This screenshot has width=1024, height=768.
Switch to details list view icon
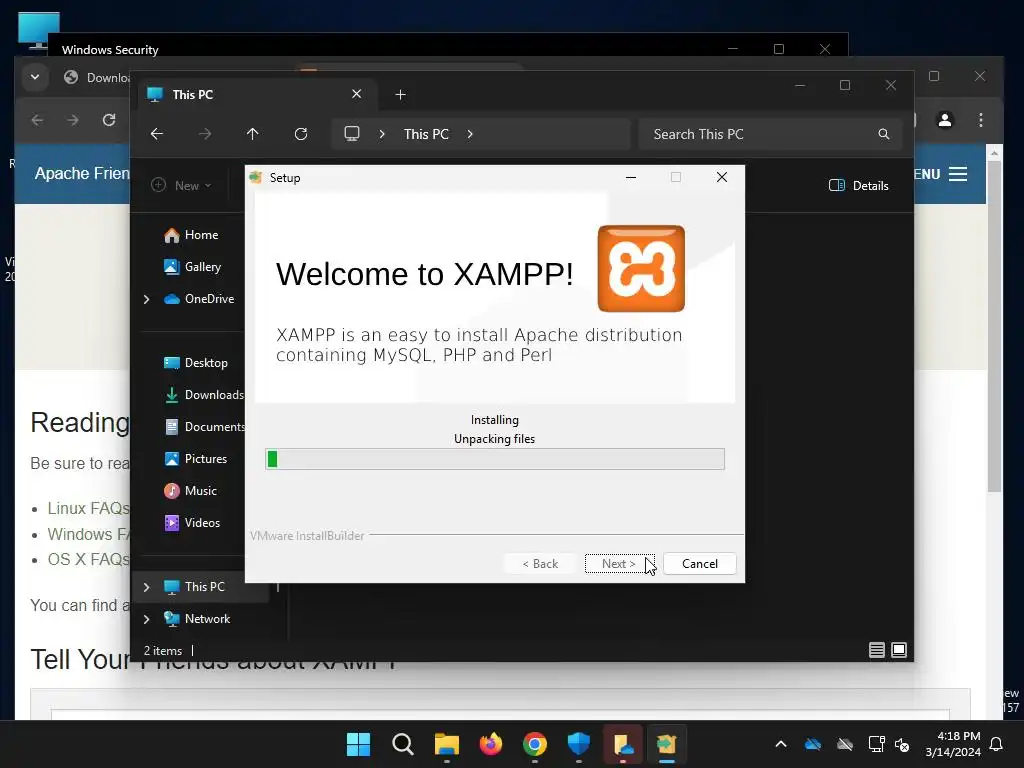[877, 650]
